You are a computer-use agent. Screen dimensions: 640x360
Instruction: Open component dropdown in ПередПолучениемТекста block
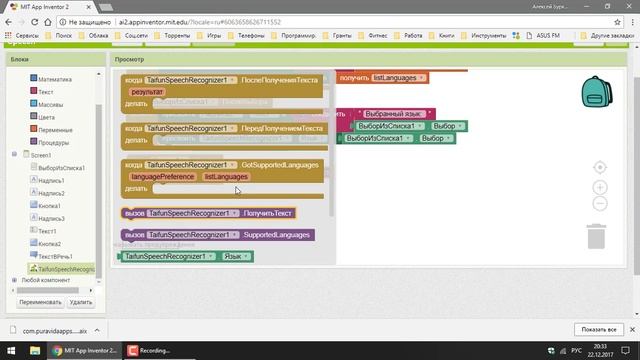(232, 128)
